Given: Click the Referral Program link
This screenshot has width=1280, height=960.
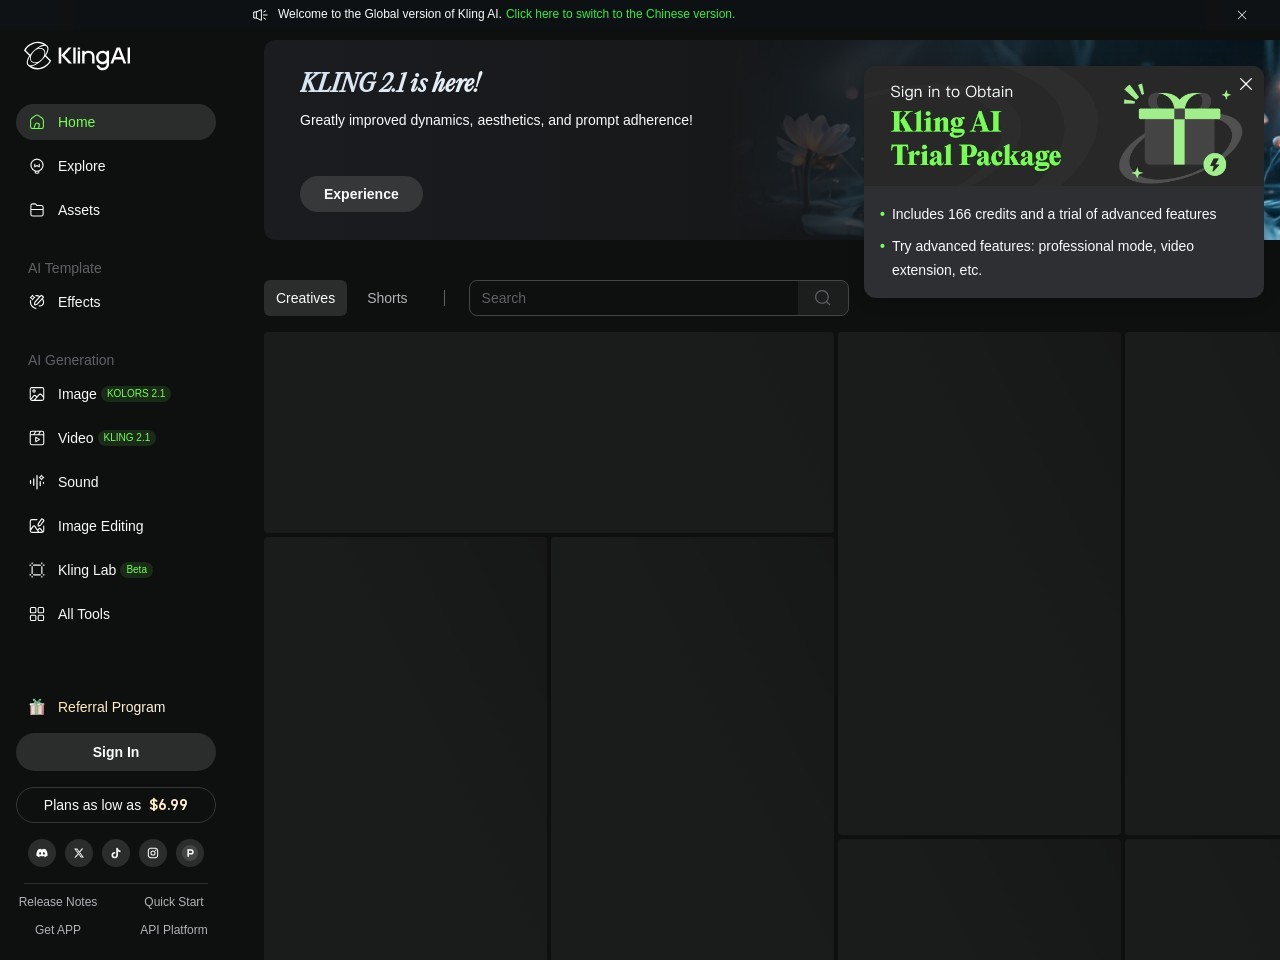Looking at the screenshot, I should 111,707.
